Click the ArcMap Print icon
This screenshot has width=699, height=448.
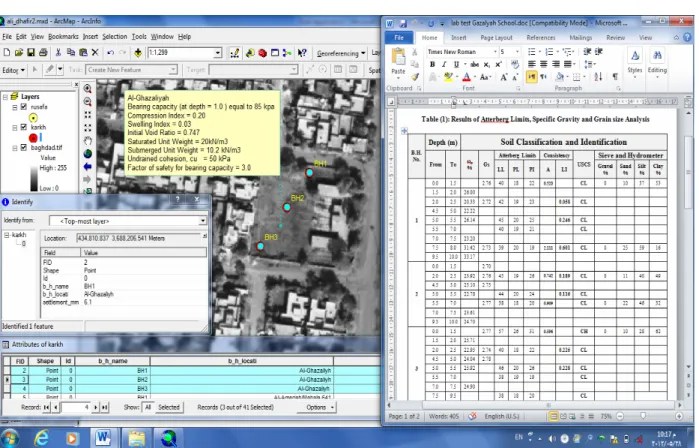click(43, 53)
